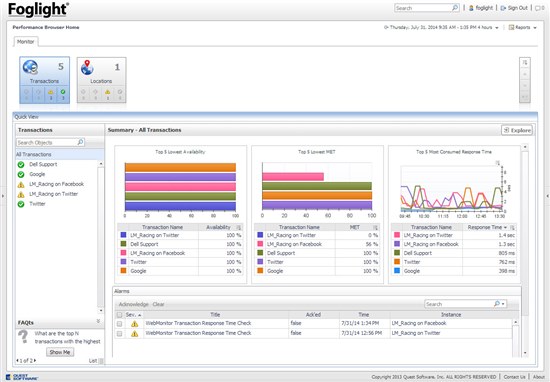Click the Instance column header in Alarms
Image resolution: width=550 pixels, height=382 pixels.
click(451, 315)
